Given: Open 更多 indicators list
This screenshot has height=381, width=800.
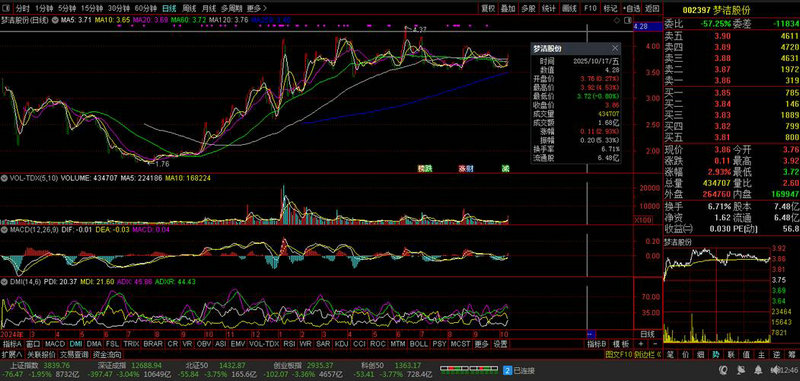Looking at the screenshot, I should click(482, 344).
